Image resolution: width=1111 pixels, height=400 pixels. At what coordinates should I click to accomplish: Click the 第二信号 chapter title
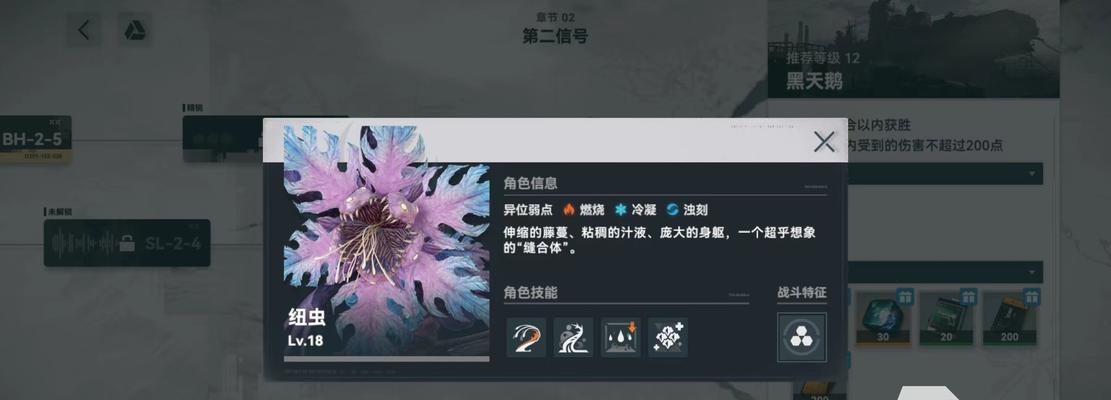point(555,35)
